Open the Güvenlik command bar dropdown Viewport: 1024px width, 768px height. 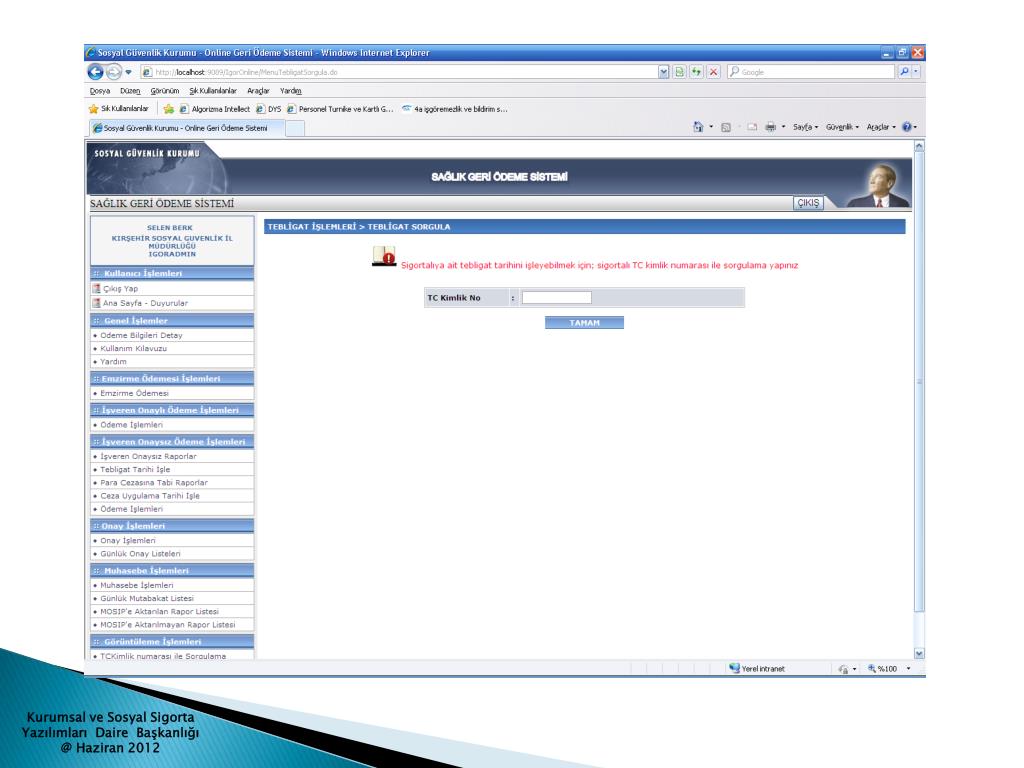pyautogui.click(x=842, y=127)
